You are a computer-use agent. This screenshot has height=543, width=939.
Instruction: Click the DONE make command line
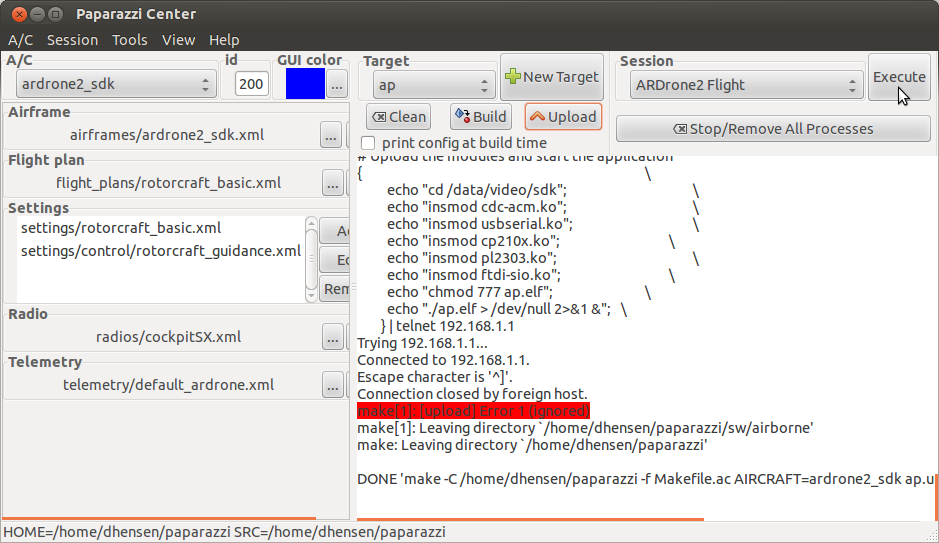coord(646,479)
